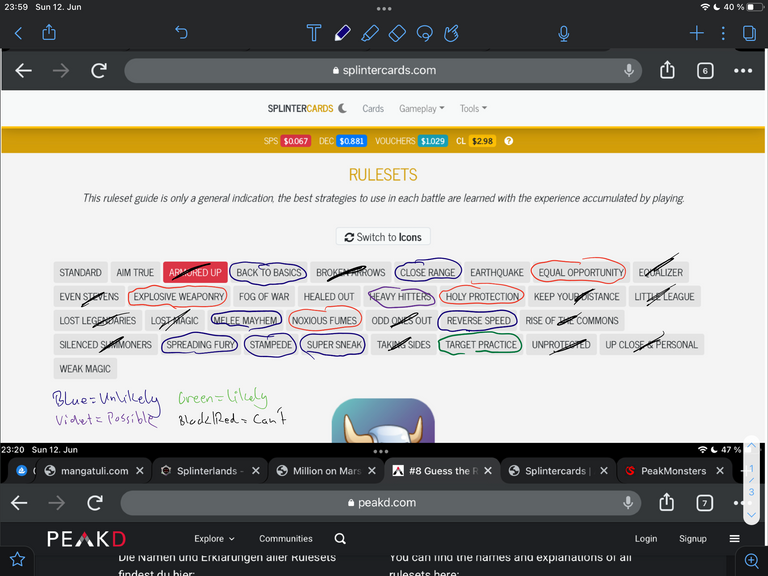Open the Cards menu item
The height and width of the screenshot is (576, 768).
click(373, 109)
